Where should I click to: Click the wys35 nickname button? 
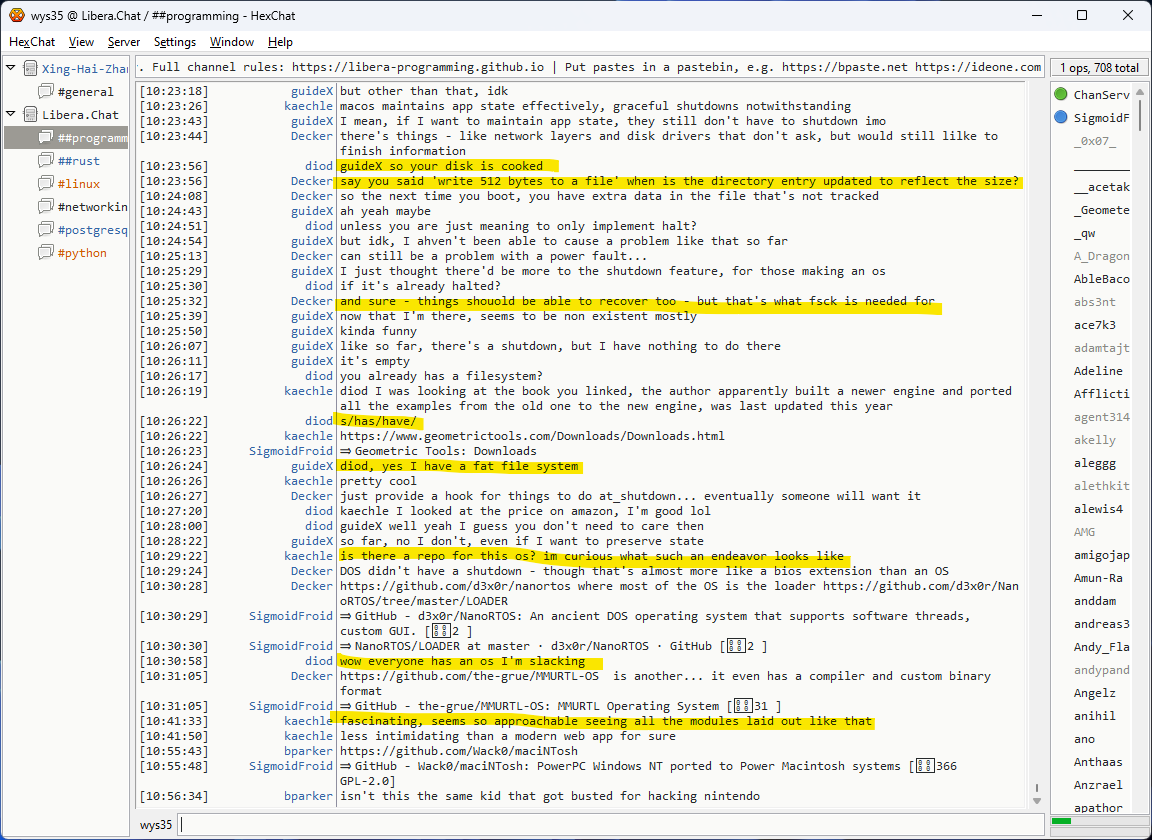(156, 825)
